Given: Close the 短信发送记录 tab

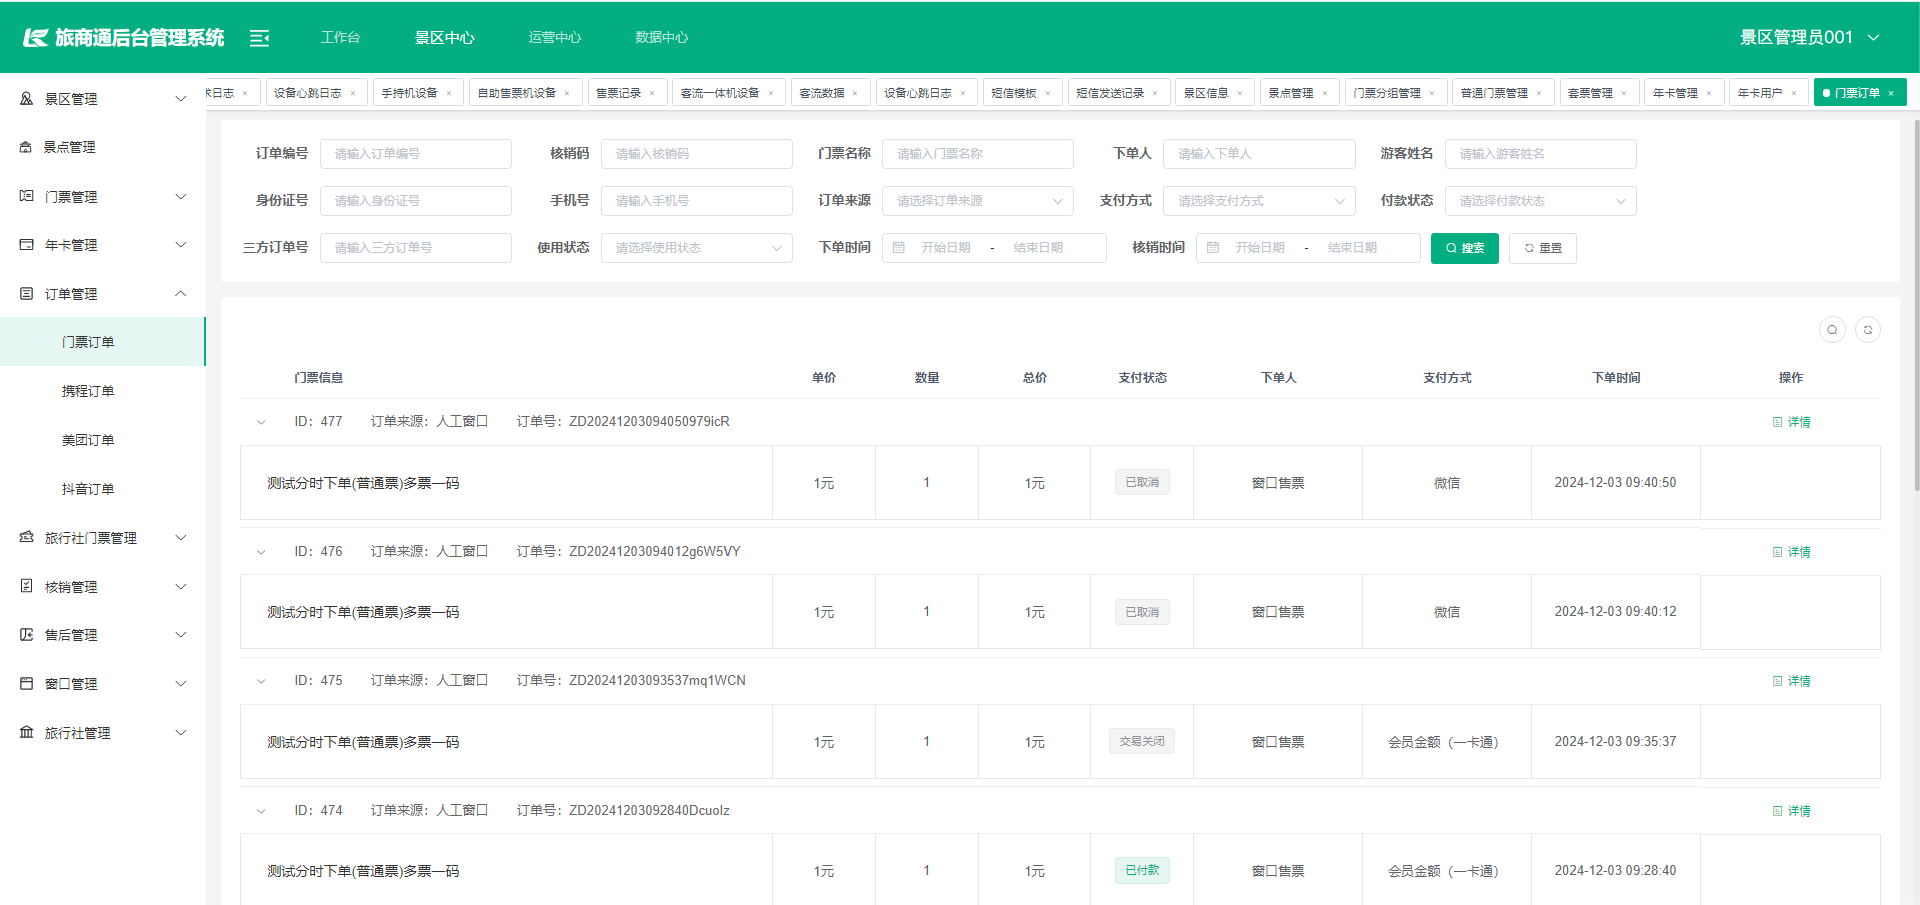Looking at the screenshot, I should coord(1155,93).
